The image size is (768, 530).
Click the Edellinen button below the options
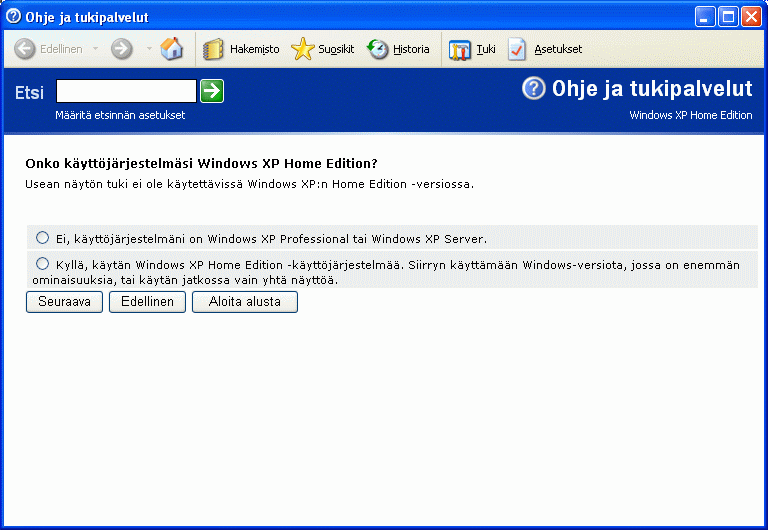click(x=147, y=302)
